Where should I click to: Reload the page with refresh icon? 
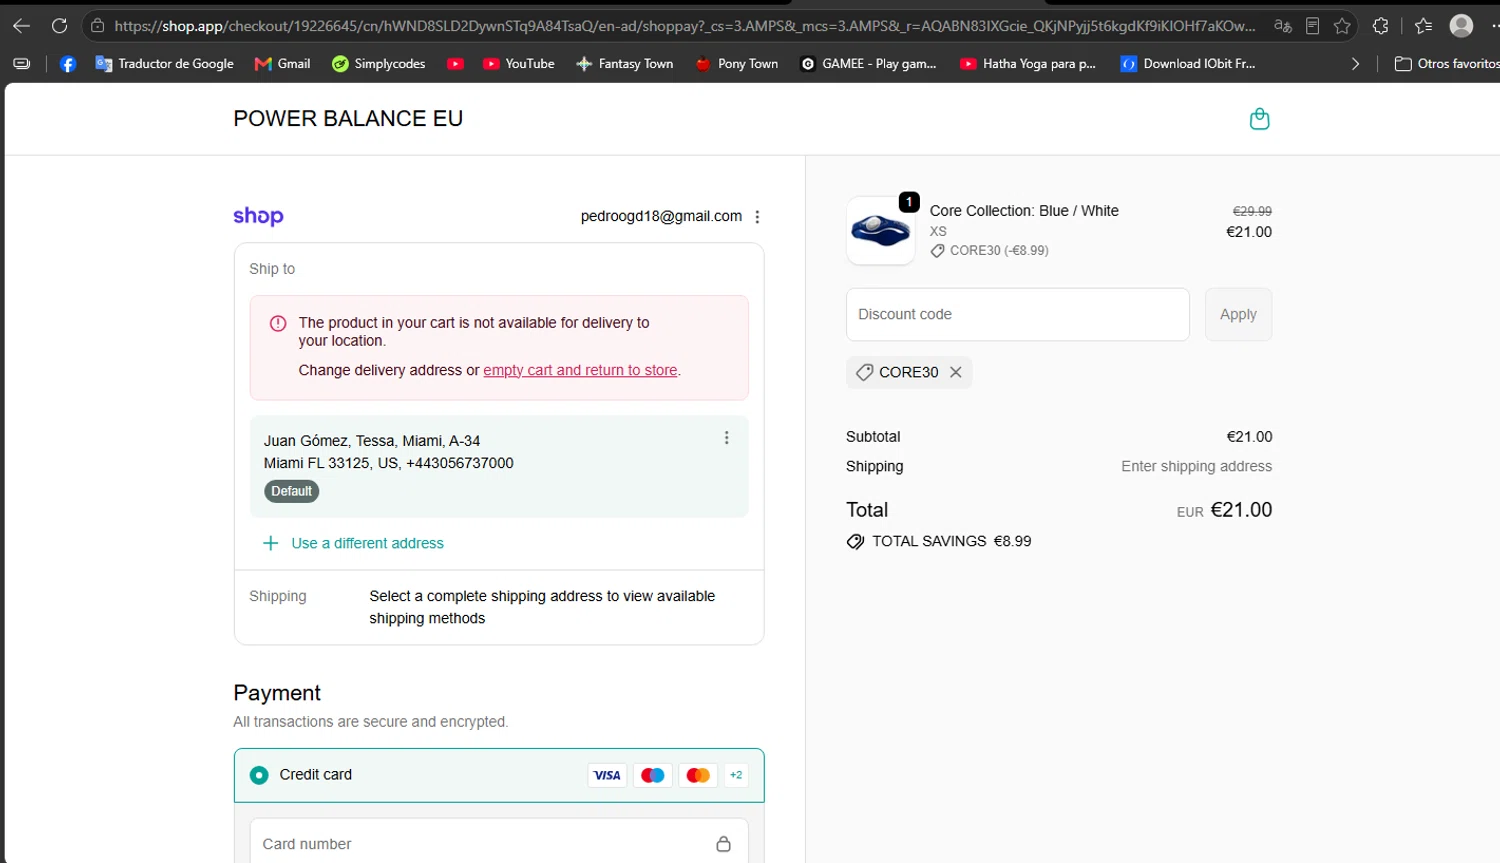60,26
